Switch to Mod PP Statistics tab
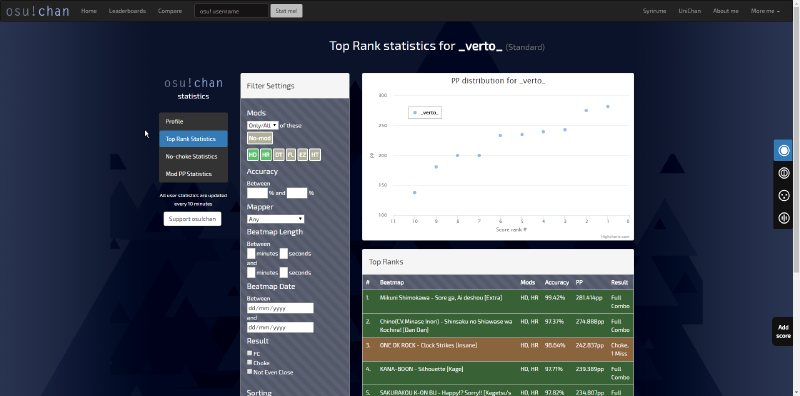This screenshot has height=396, width=800. [x=193, y=174]
